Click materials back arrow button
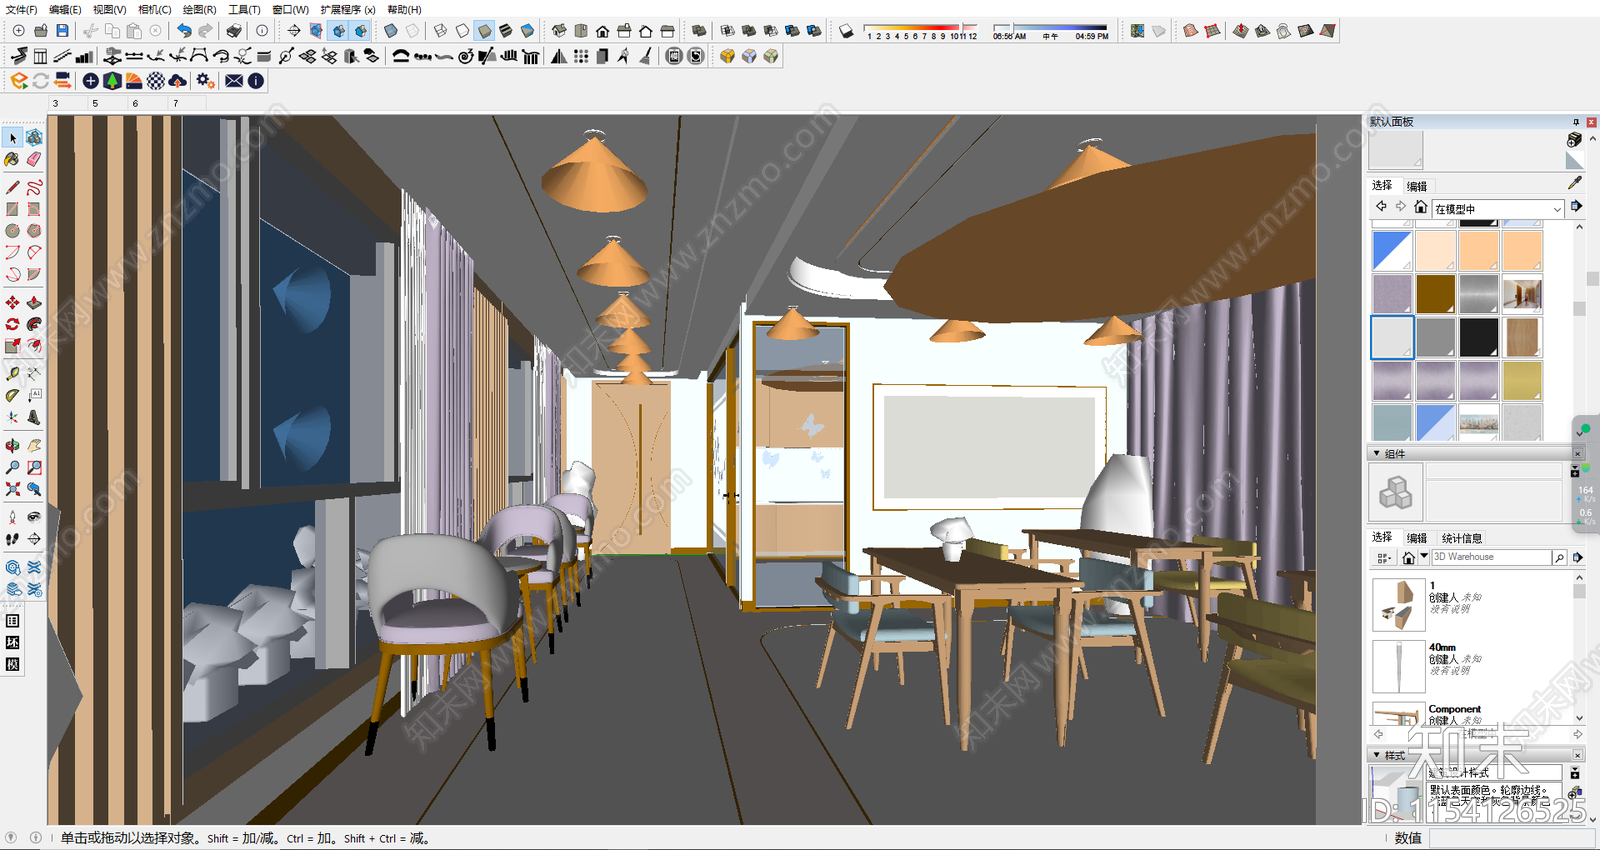 (x=1381, y=206)
